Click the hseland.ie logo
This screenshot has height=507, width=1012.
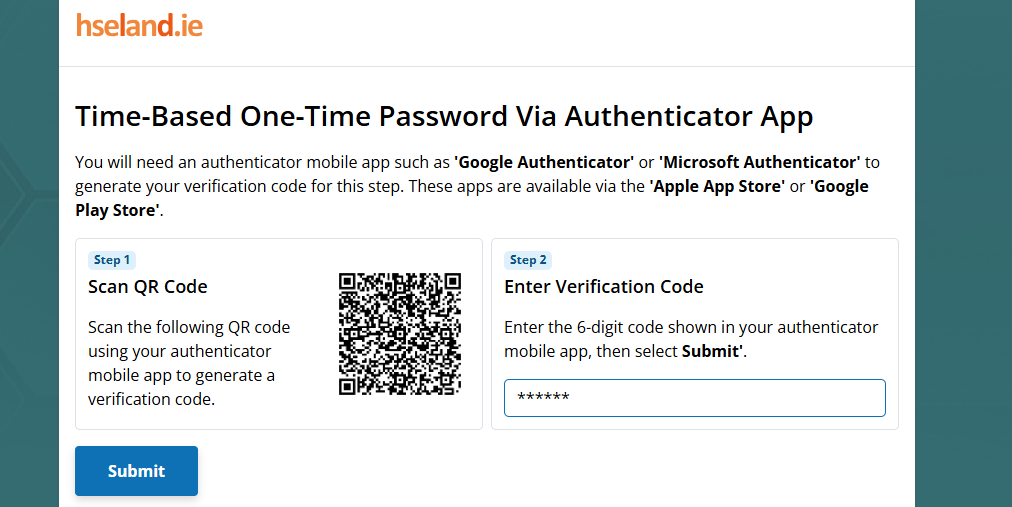[x=139, y=25]
